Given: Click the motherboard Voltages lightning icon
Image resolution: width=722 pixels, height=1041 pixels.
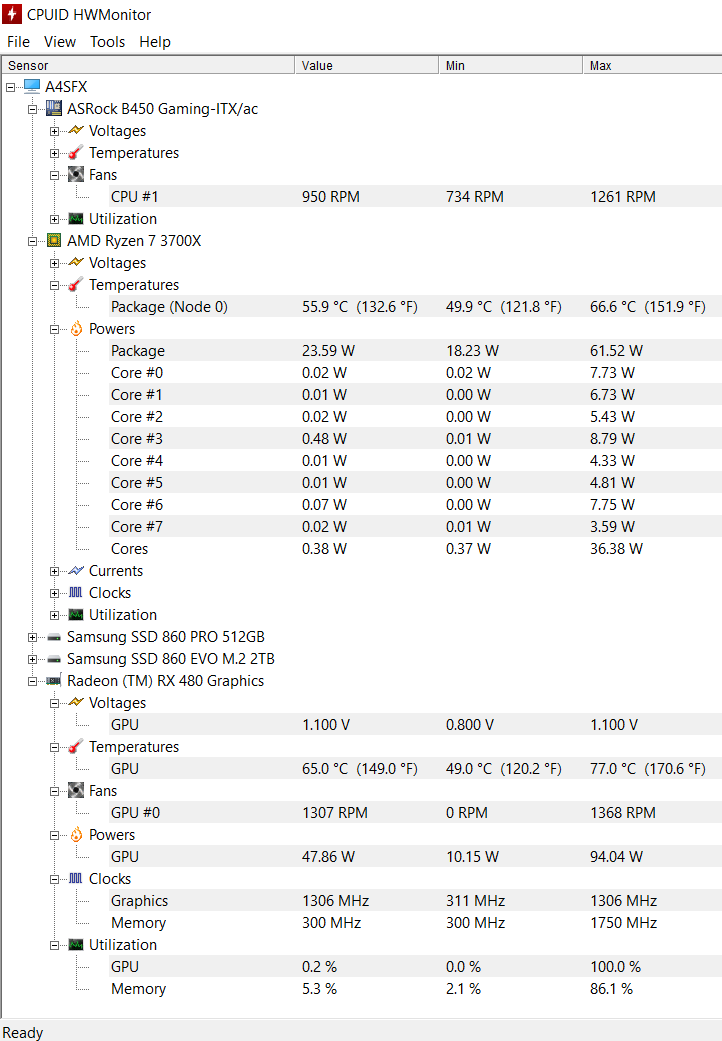Looking at the screenshot, I should [x=76, y=130].
